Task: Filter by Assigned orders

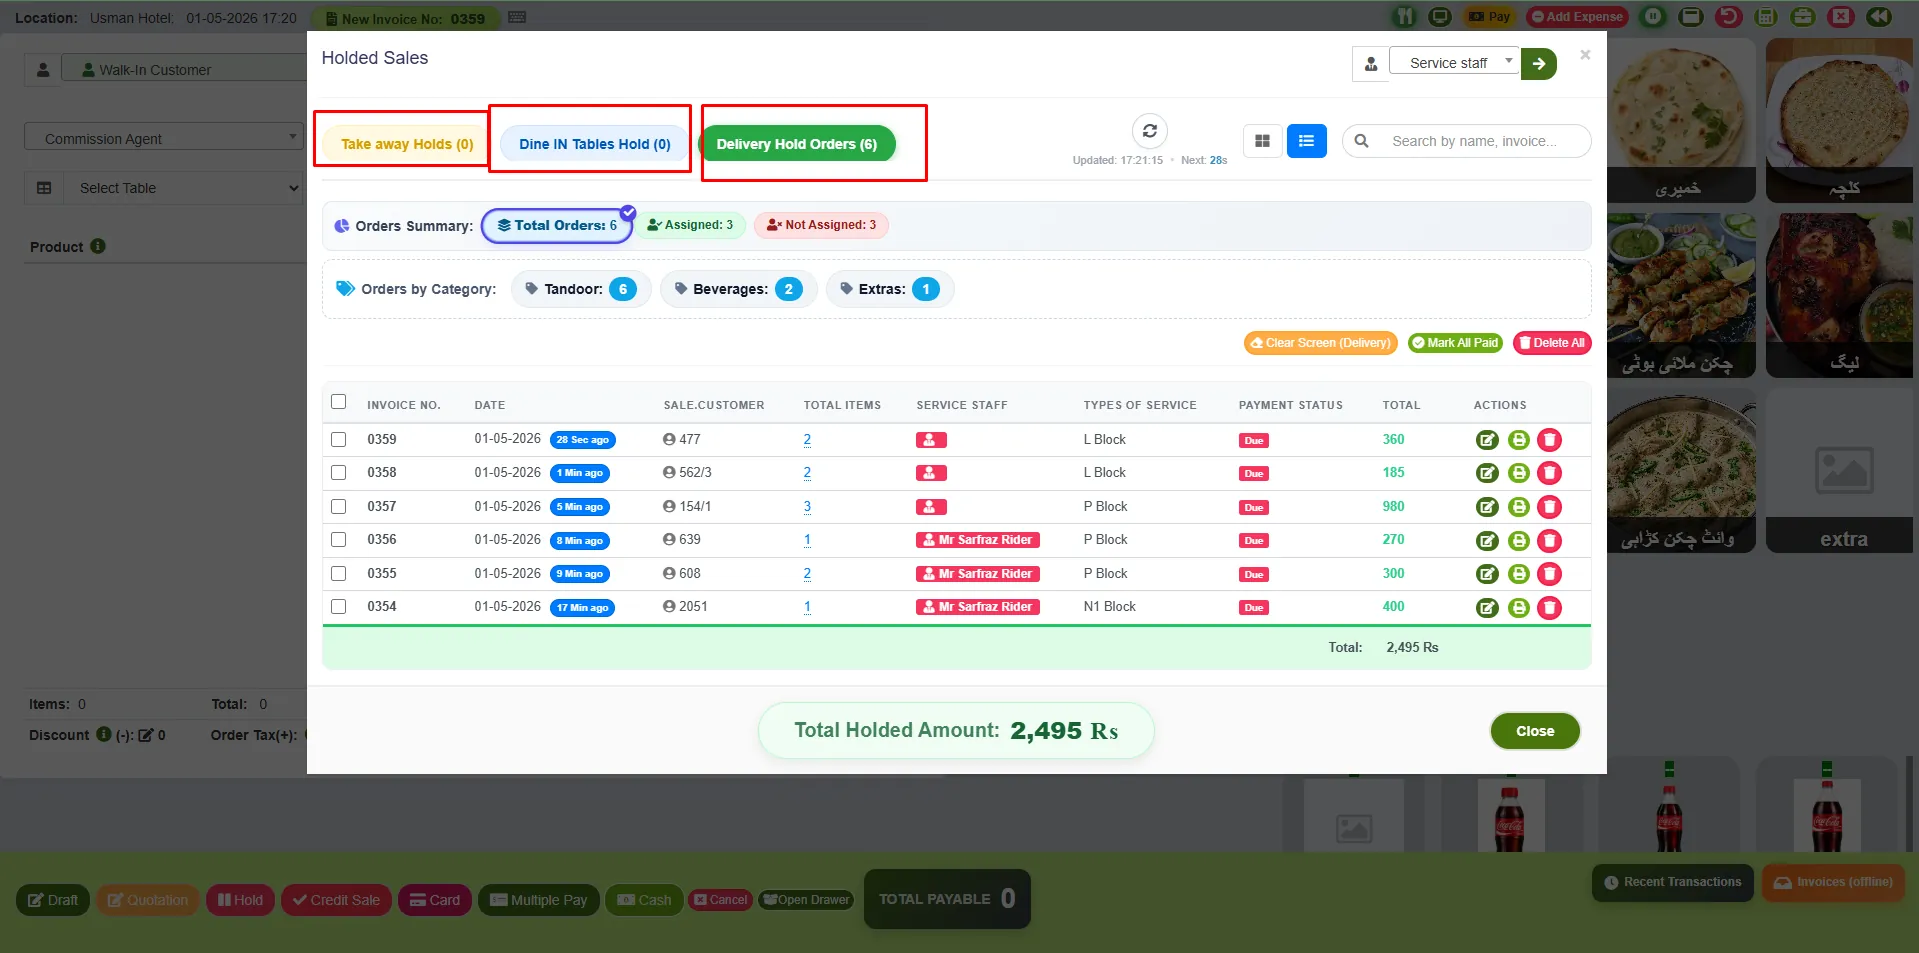Action: [691, 225]
